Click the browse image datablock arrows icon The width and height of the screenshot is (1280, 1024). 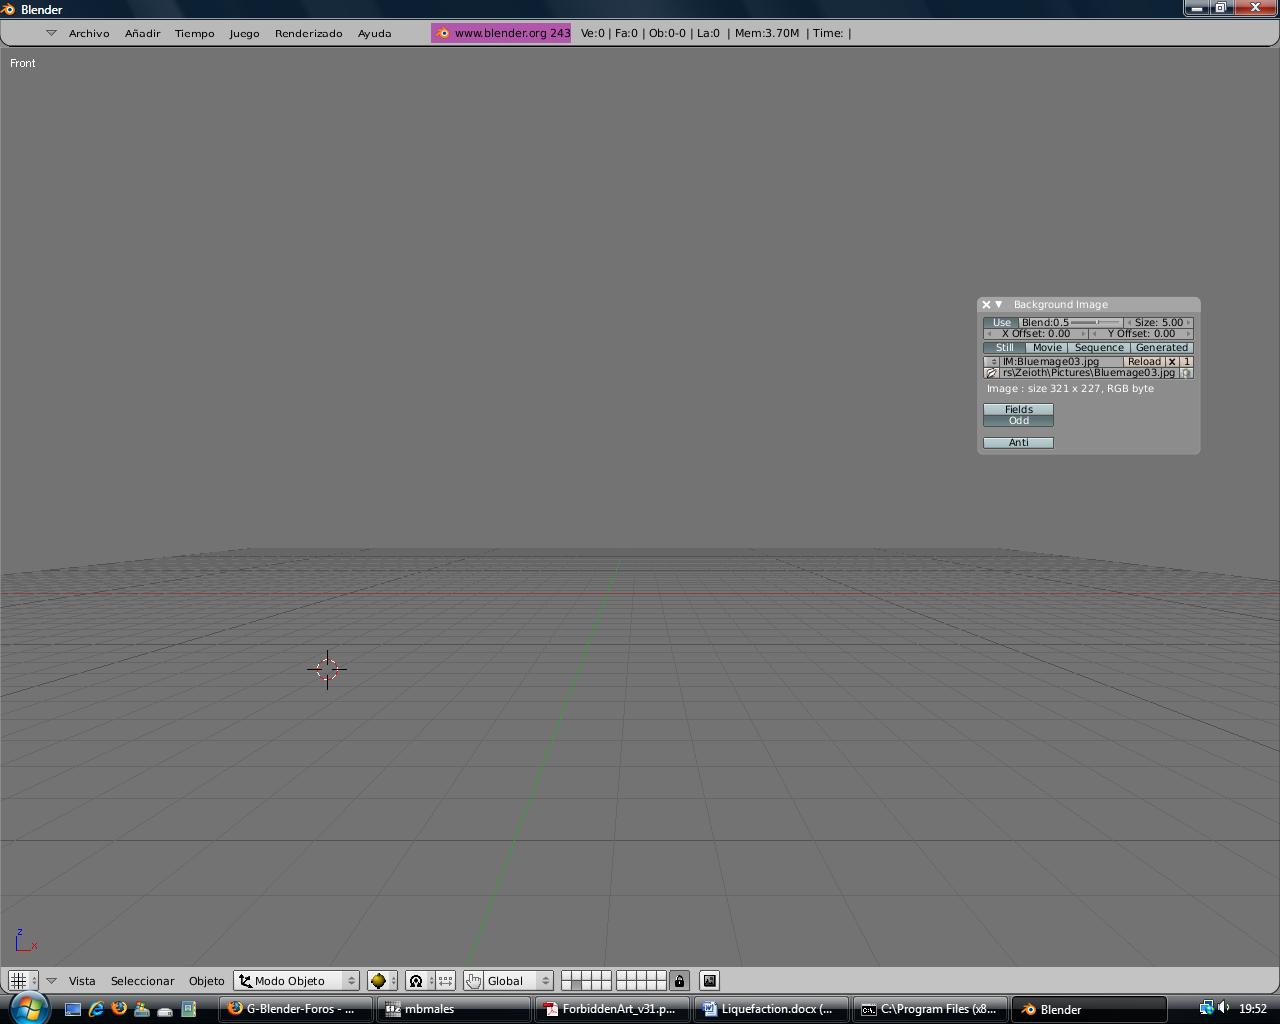(992, 362)
